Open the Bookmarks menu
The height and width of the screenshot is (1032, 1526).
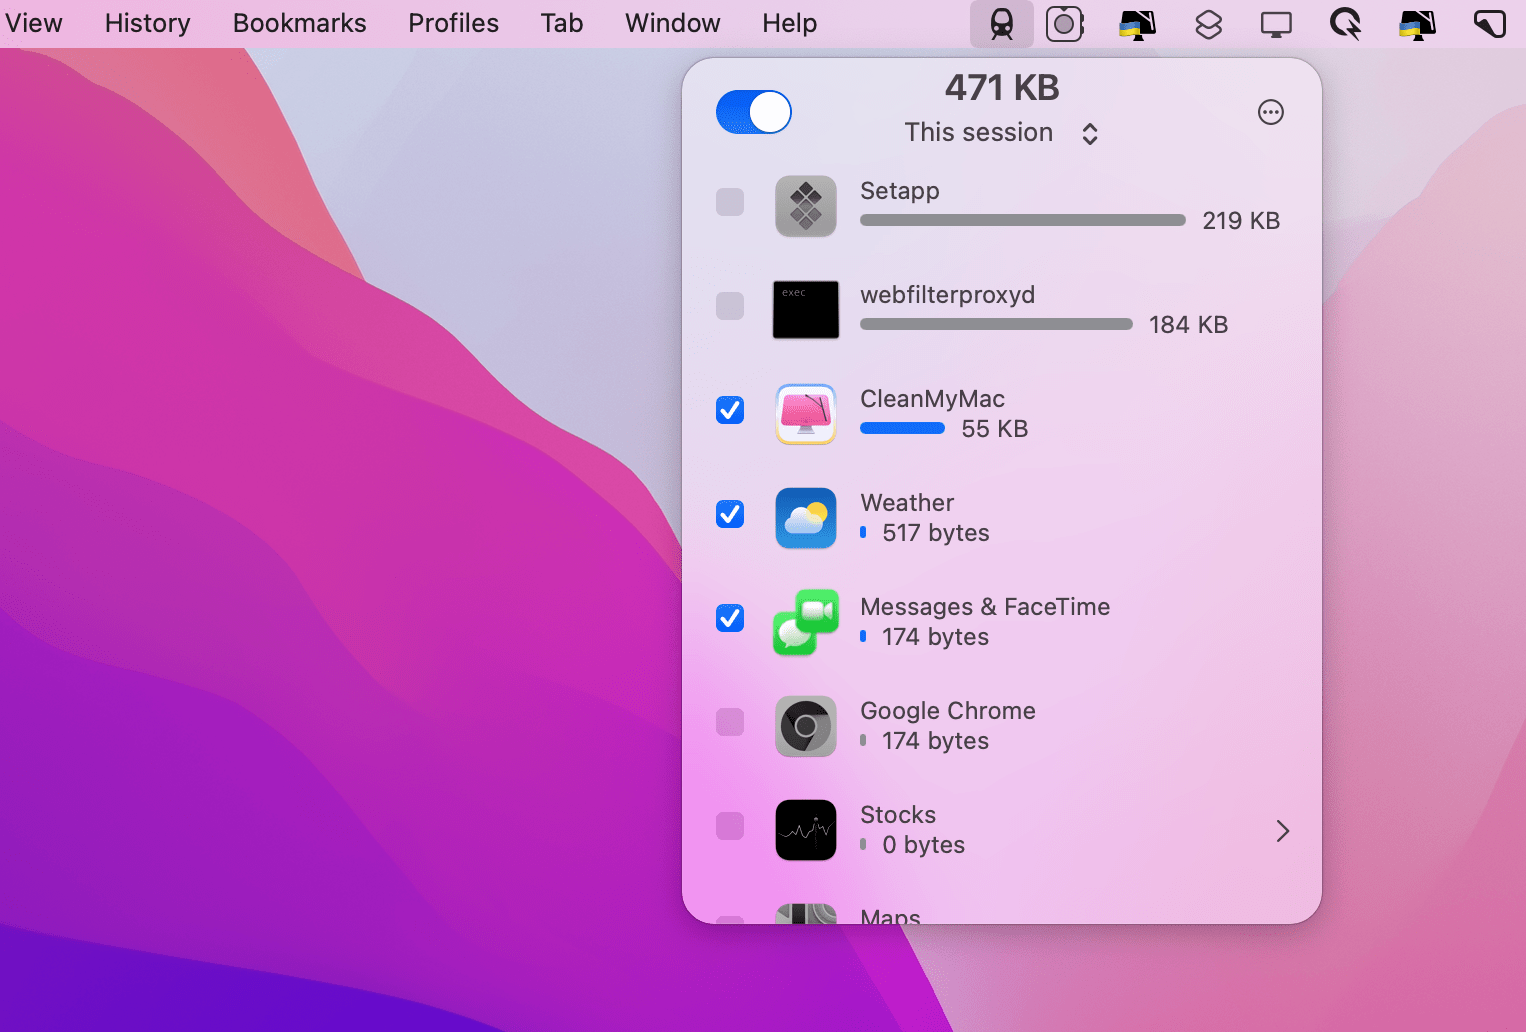click(x=299, y=23)
